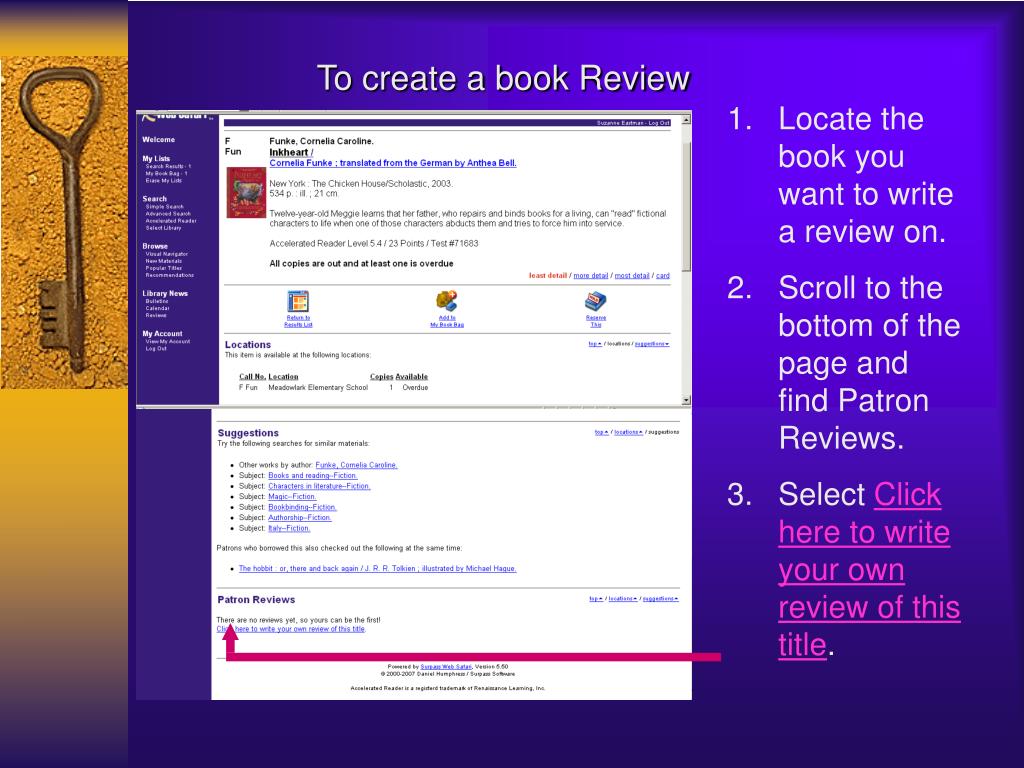Click the Call No. column header

(x=252, y=377)
